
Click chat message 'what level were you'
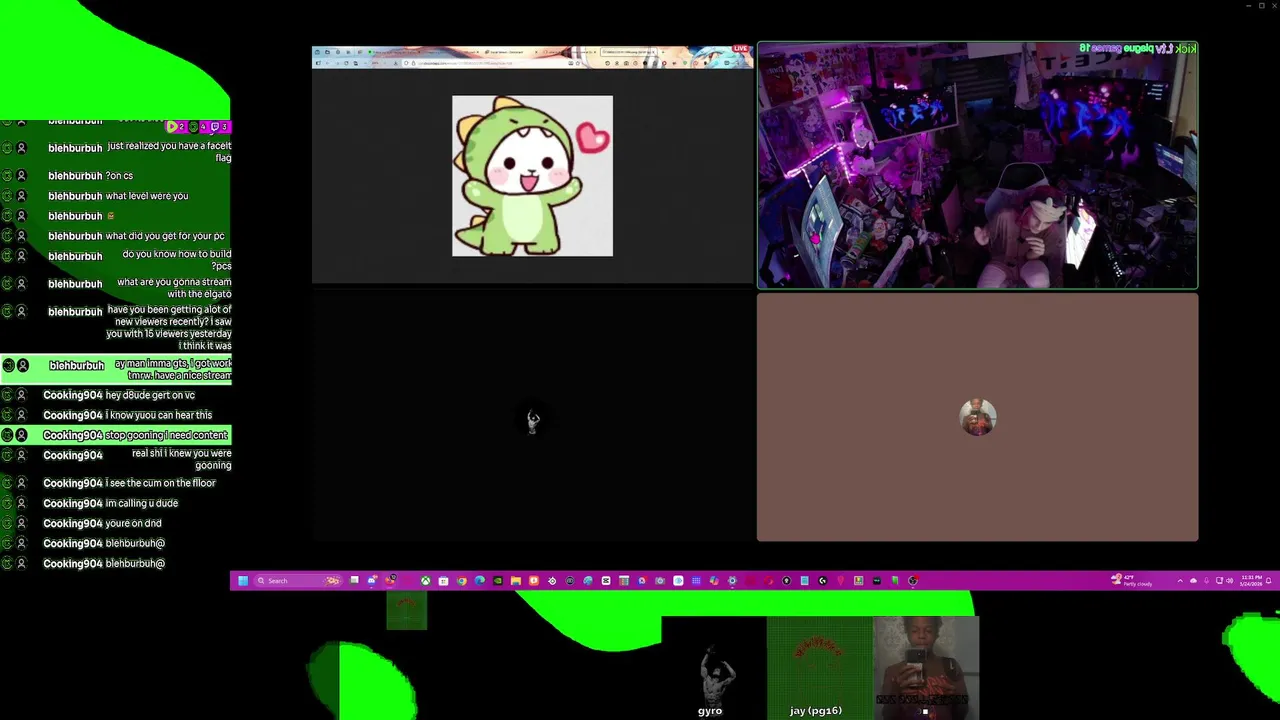[147, 196]
